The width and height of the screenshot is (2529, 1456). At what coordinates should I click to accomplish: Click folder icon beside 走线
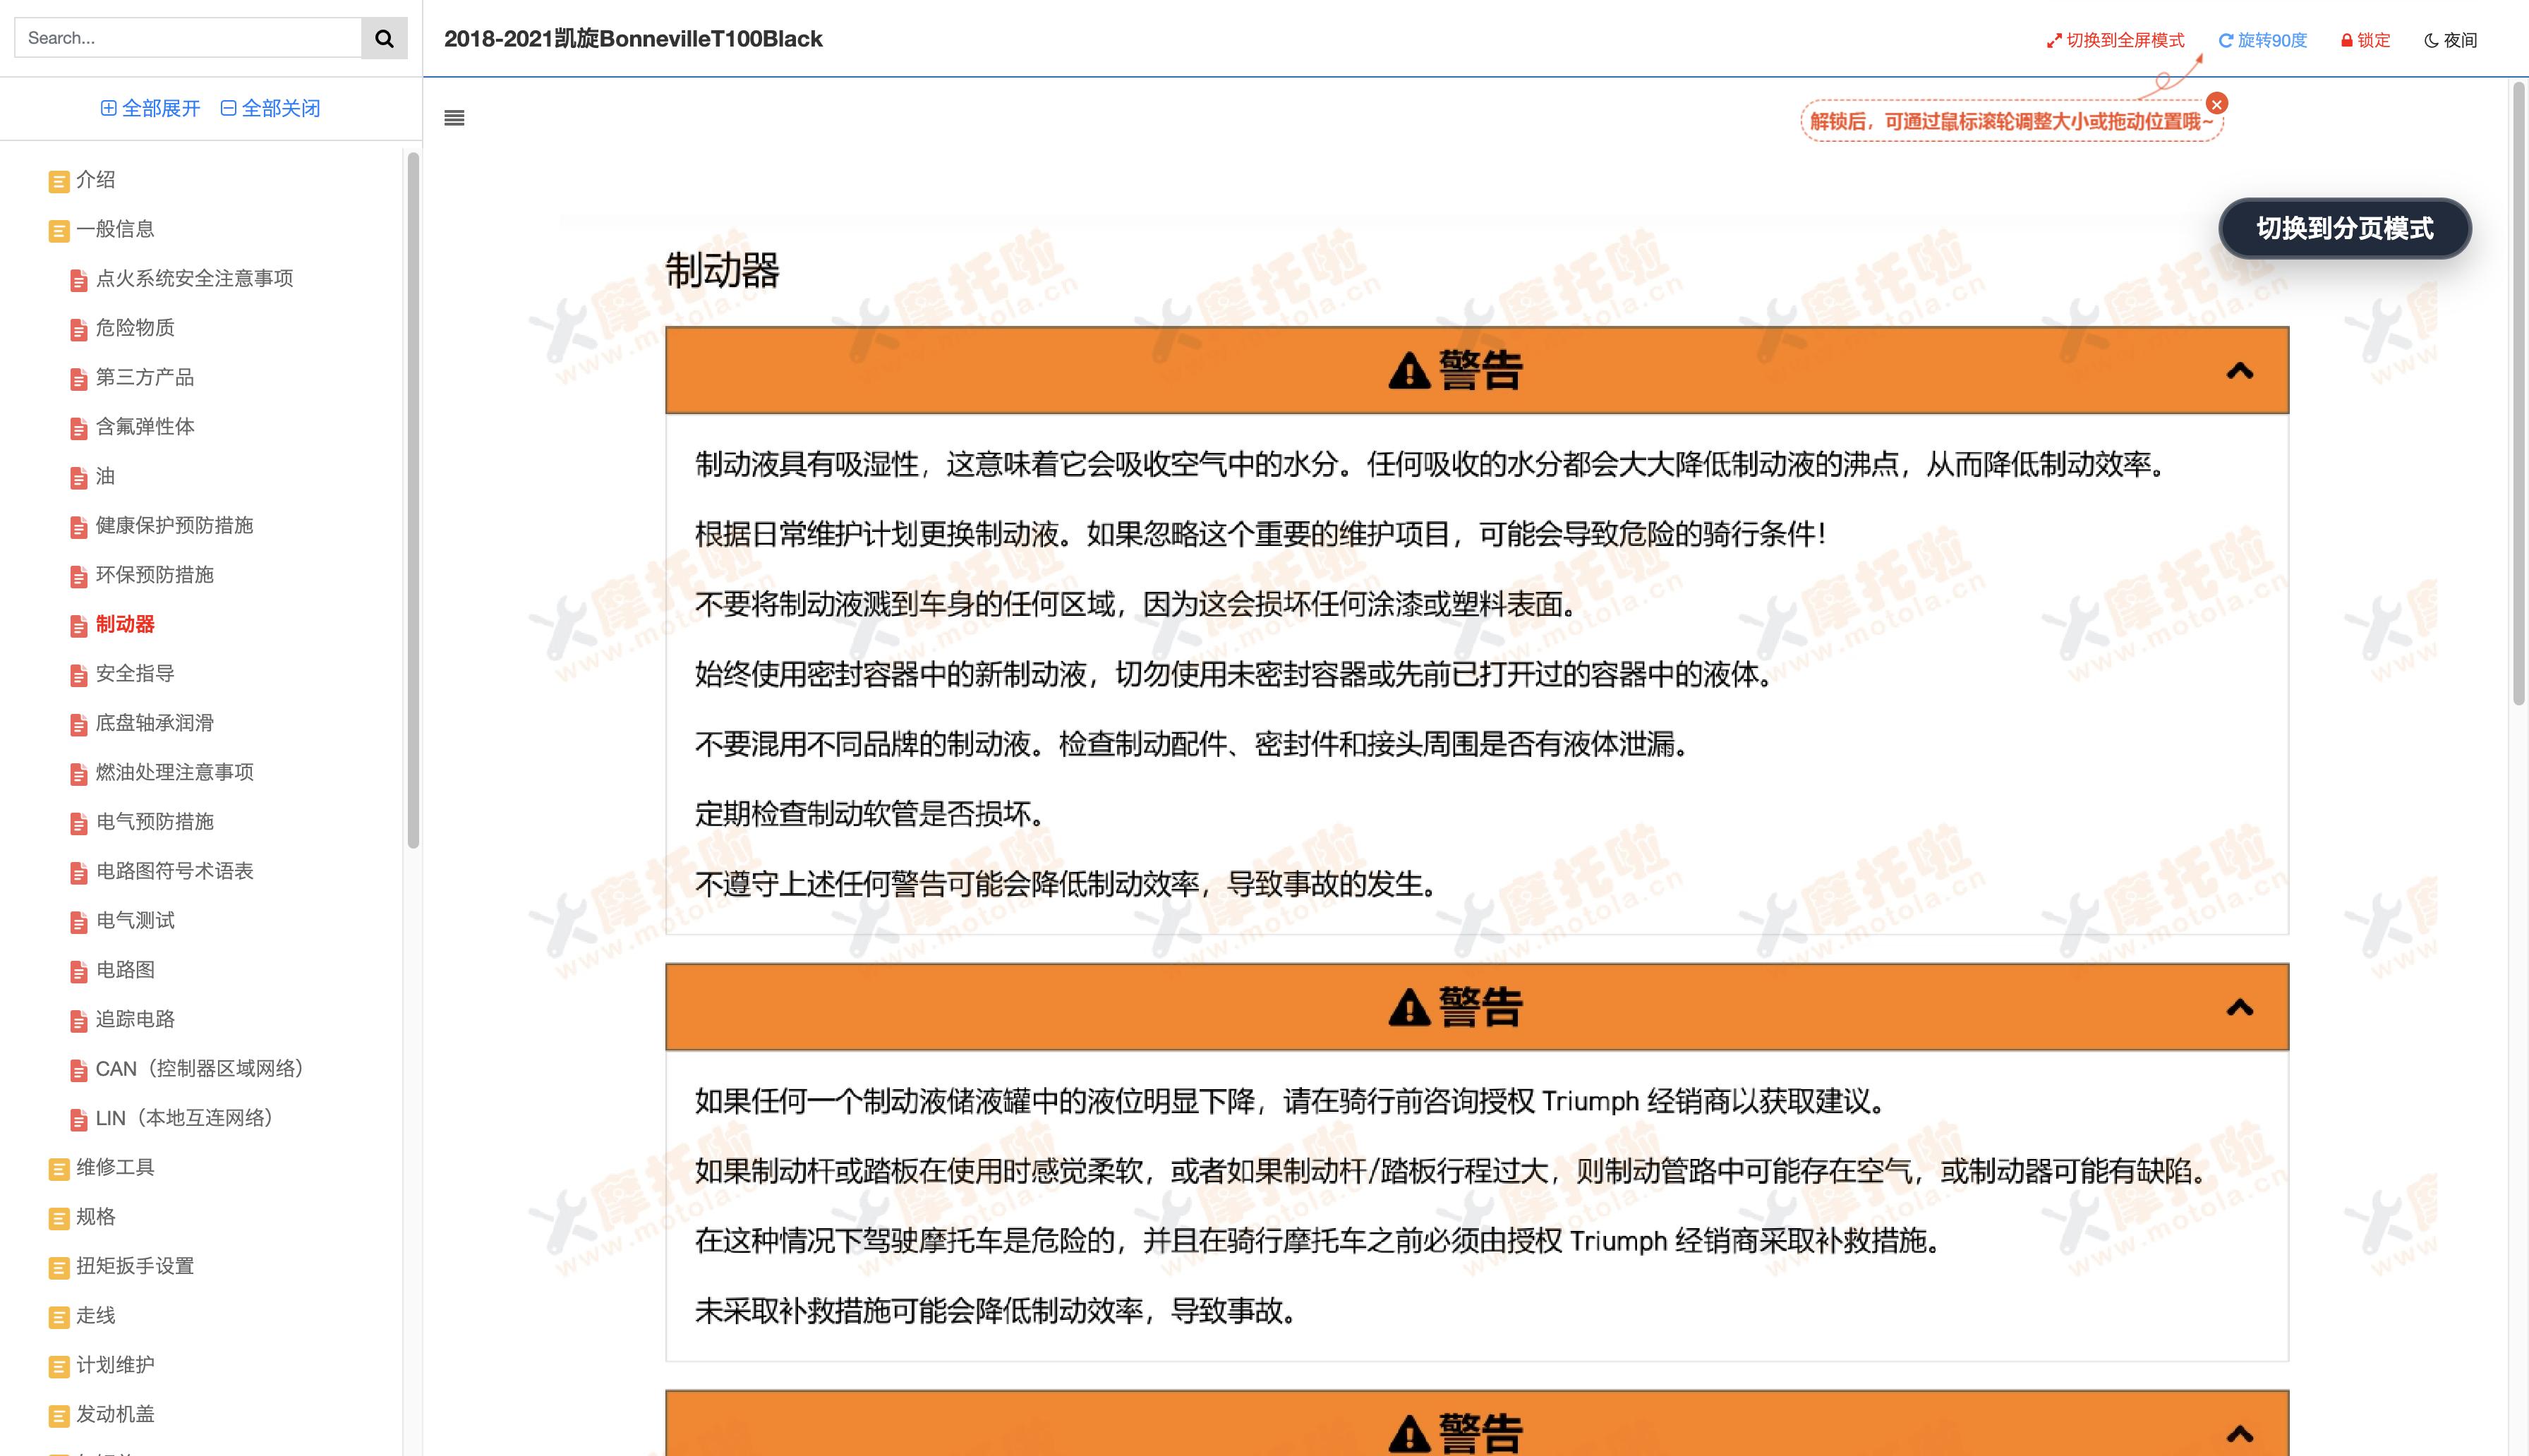(x=59, y=1318)
